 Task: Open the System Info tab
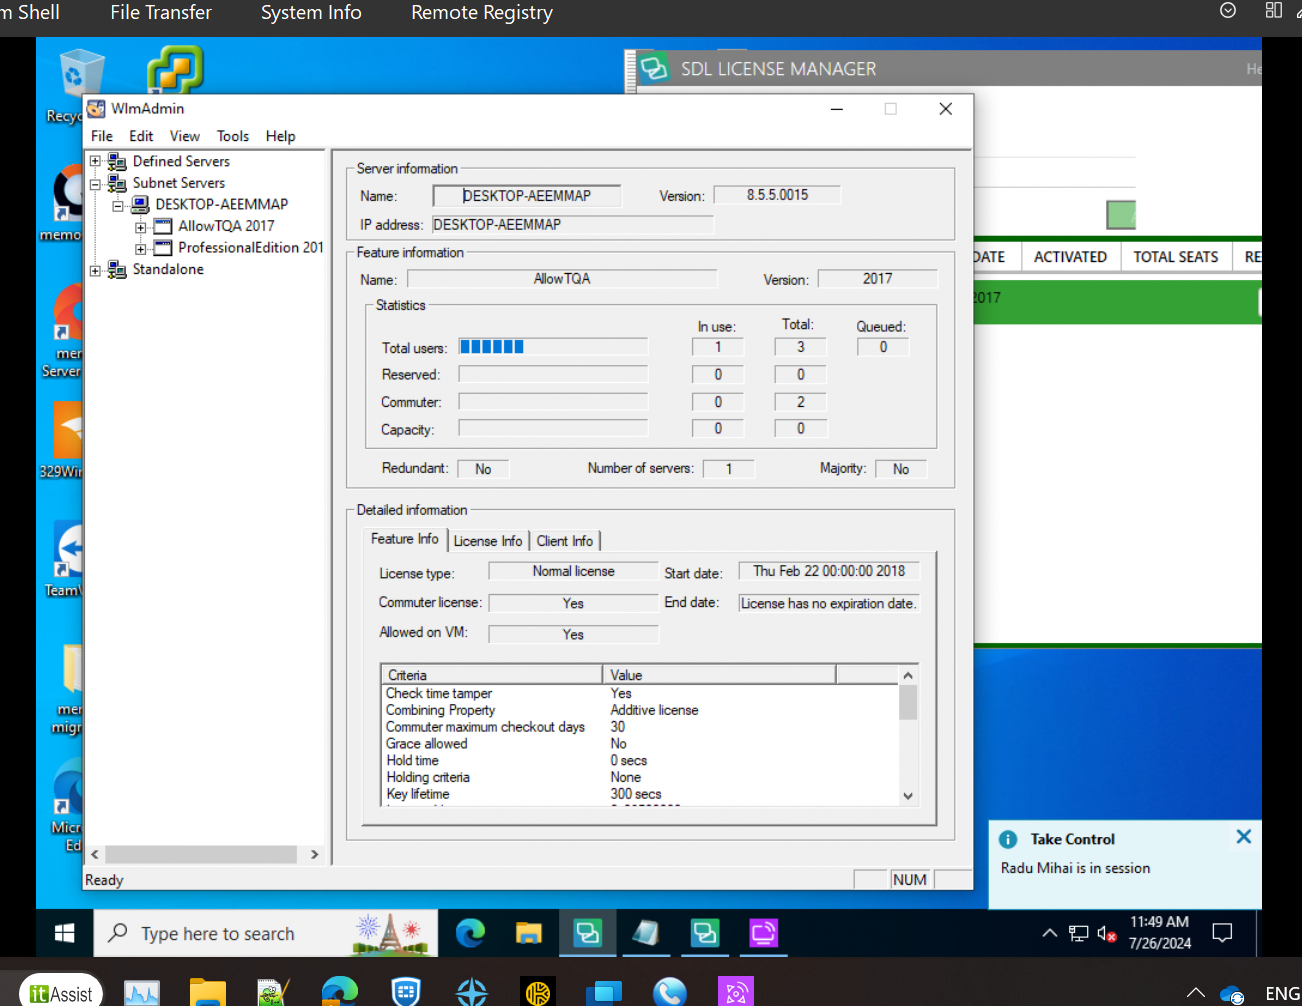pyautogui.click(x=311, y=13)
